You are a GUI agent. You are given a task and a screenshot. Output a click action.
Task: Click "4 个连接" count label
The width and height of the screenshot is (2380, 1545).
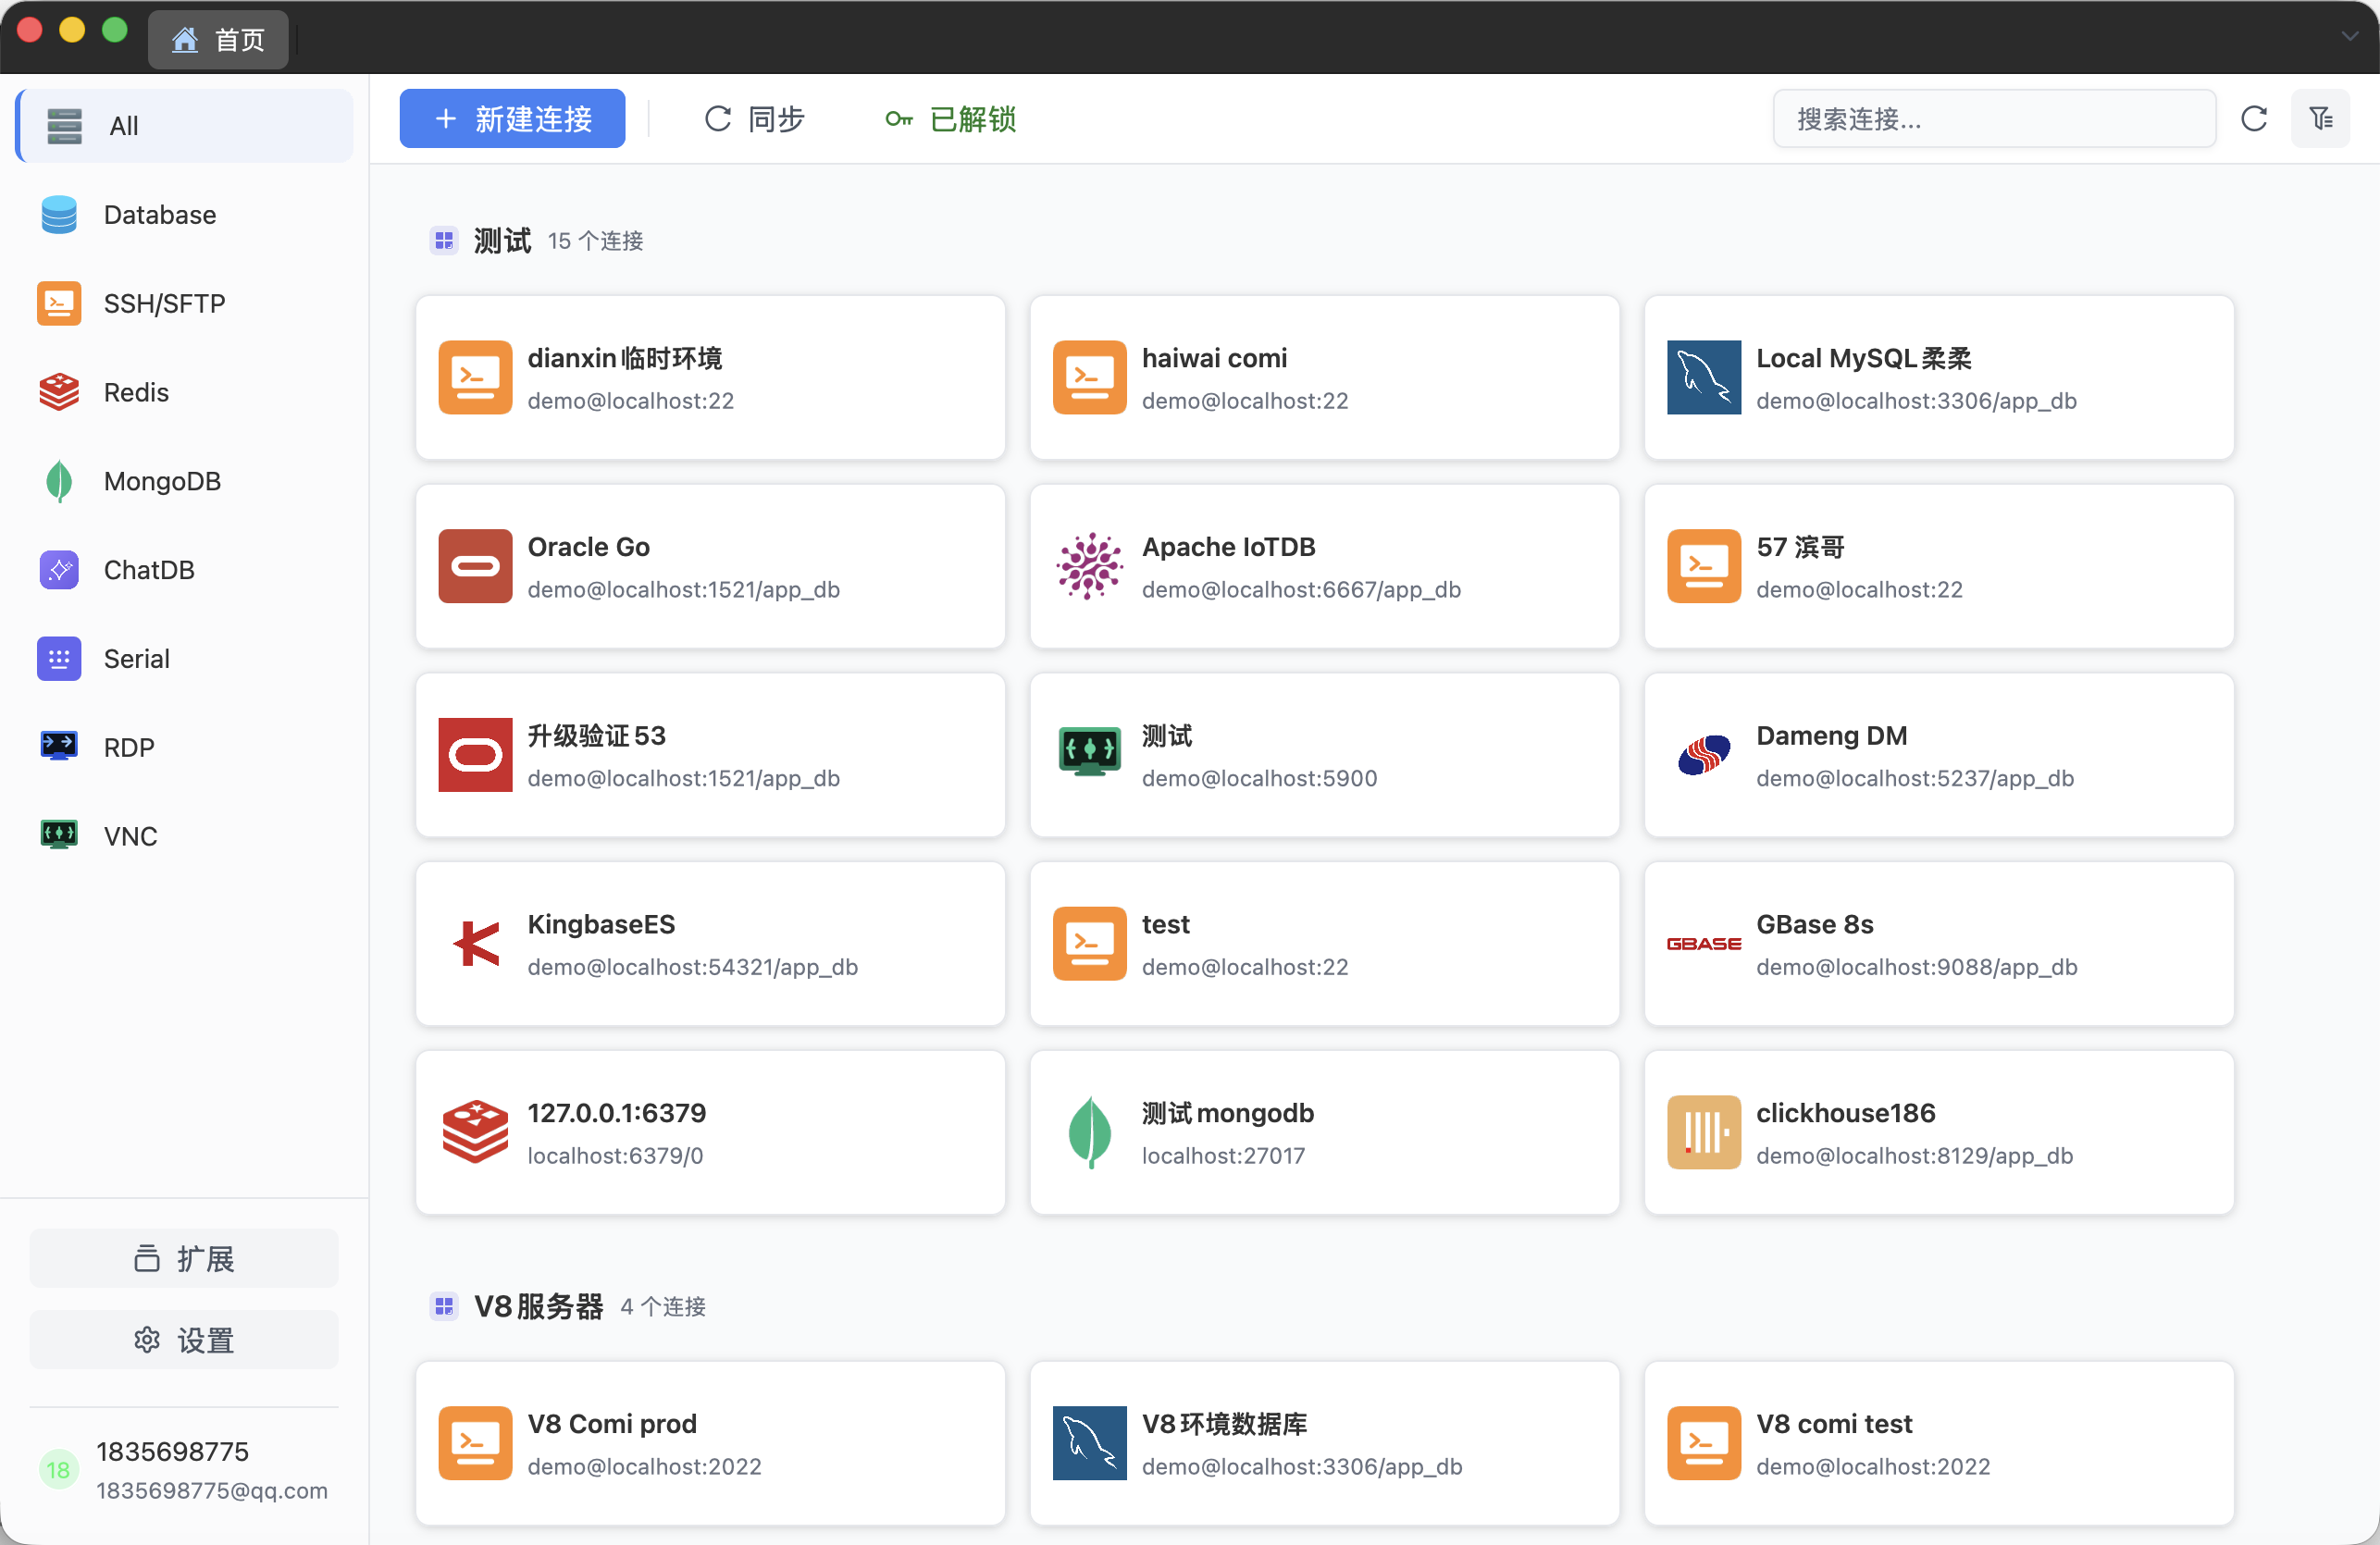coord(663,1307)
